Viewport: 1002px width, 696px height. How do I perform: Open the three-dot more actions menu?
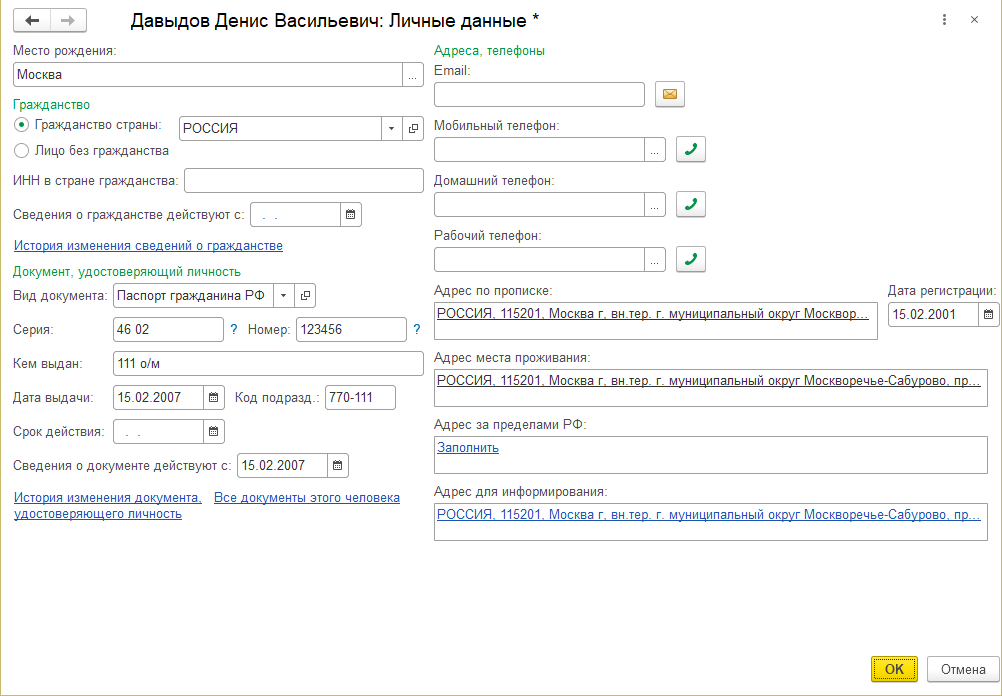coord(945,20)
